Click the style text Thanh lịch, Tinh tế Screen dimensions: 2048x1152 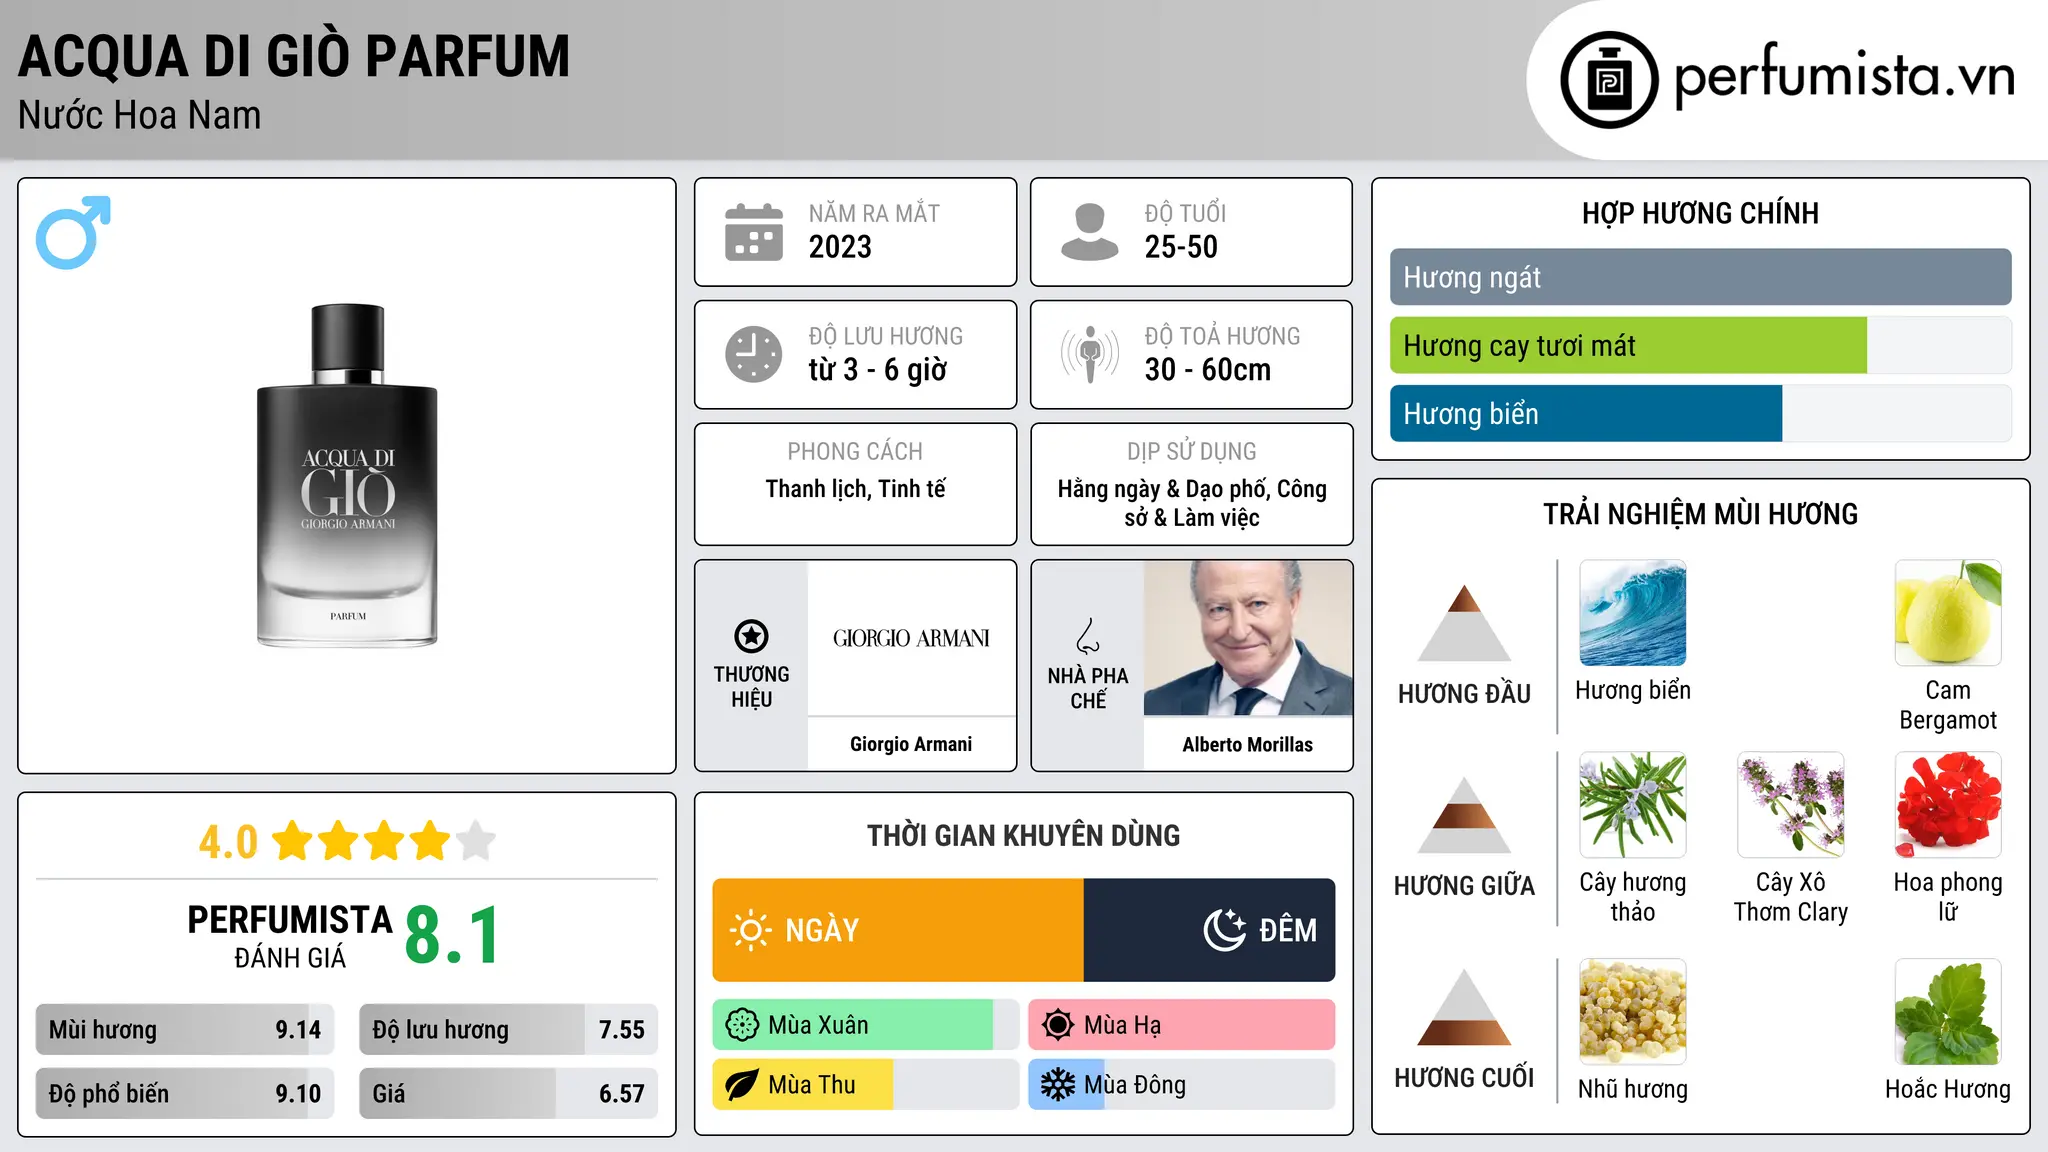point(855,489)
